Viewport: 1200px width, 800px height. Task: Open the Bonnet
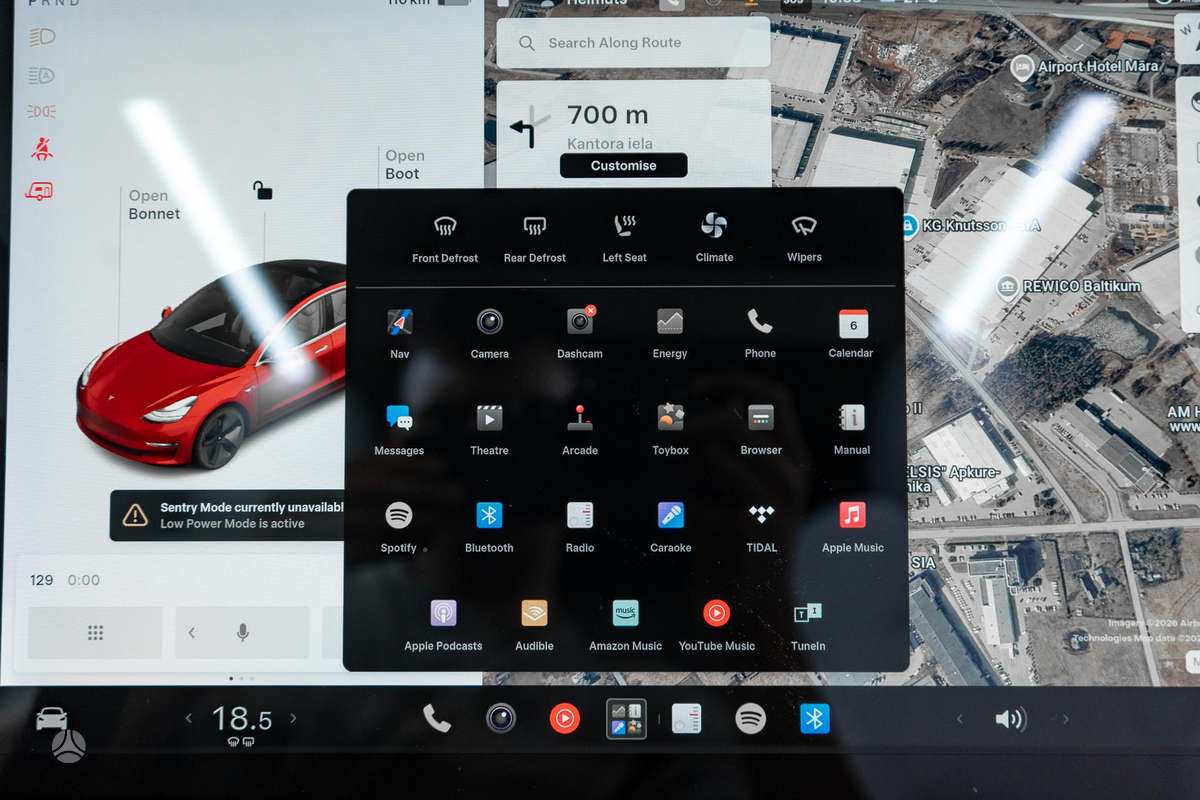154,205
